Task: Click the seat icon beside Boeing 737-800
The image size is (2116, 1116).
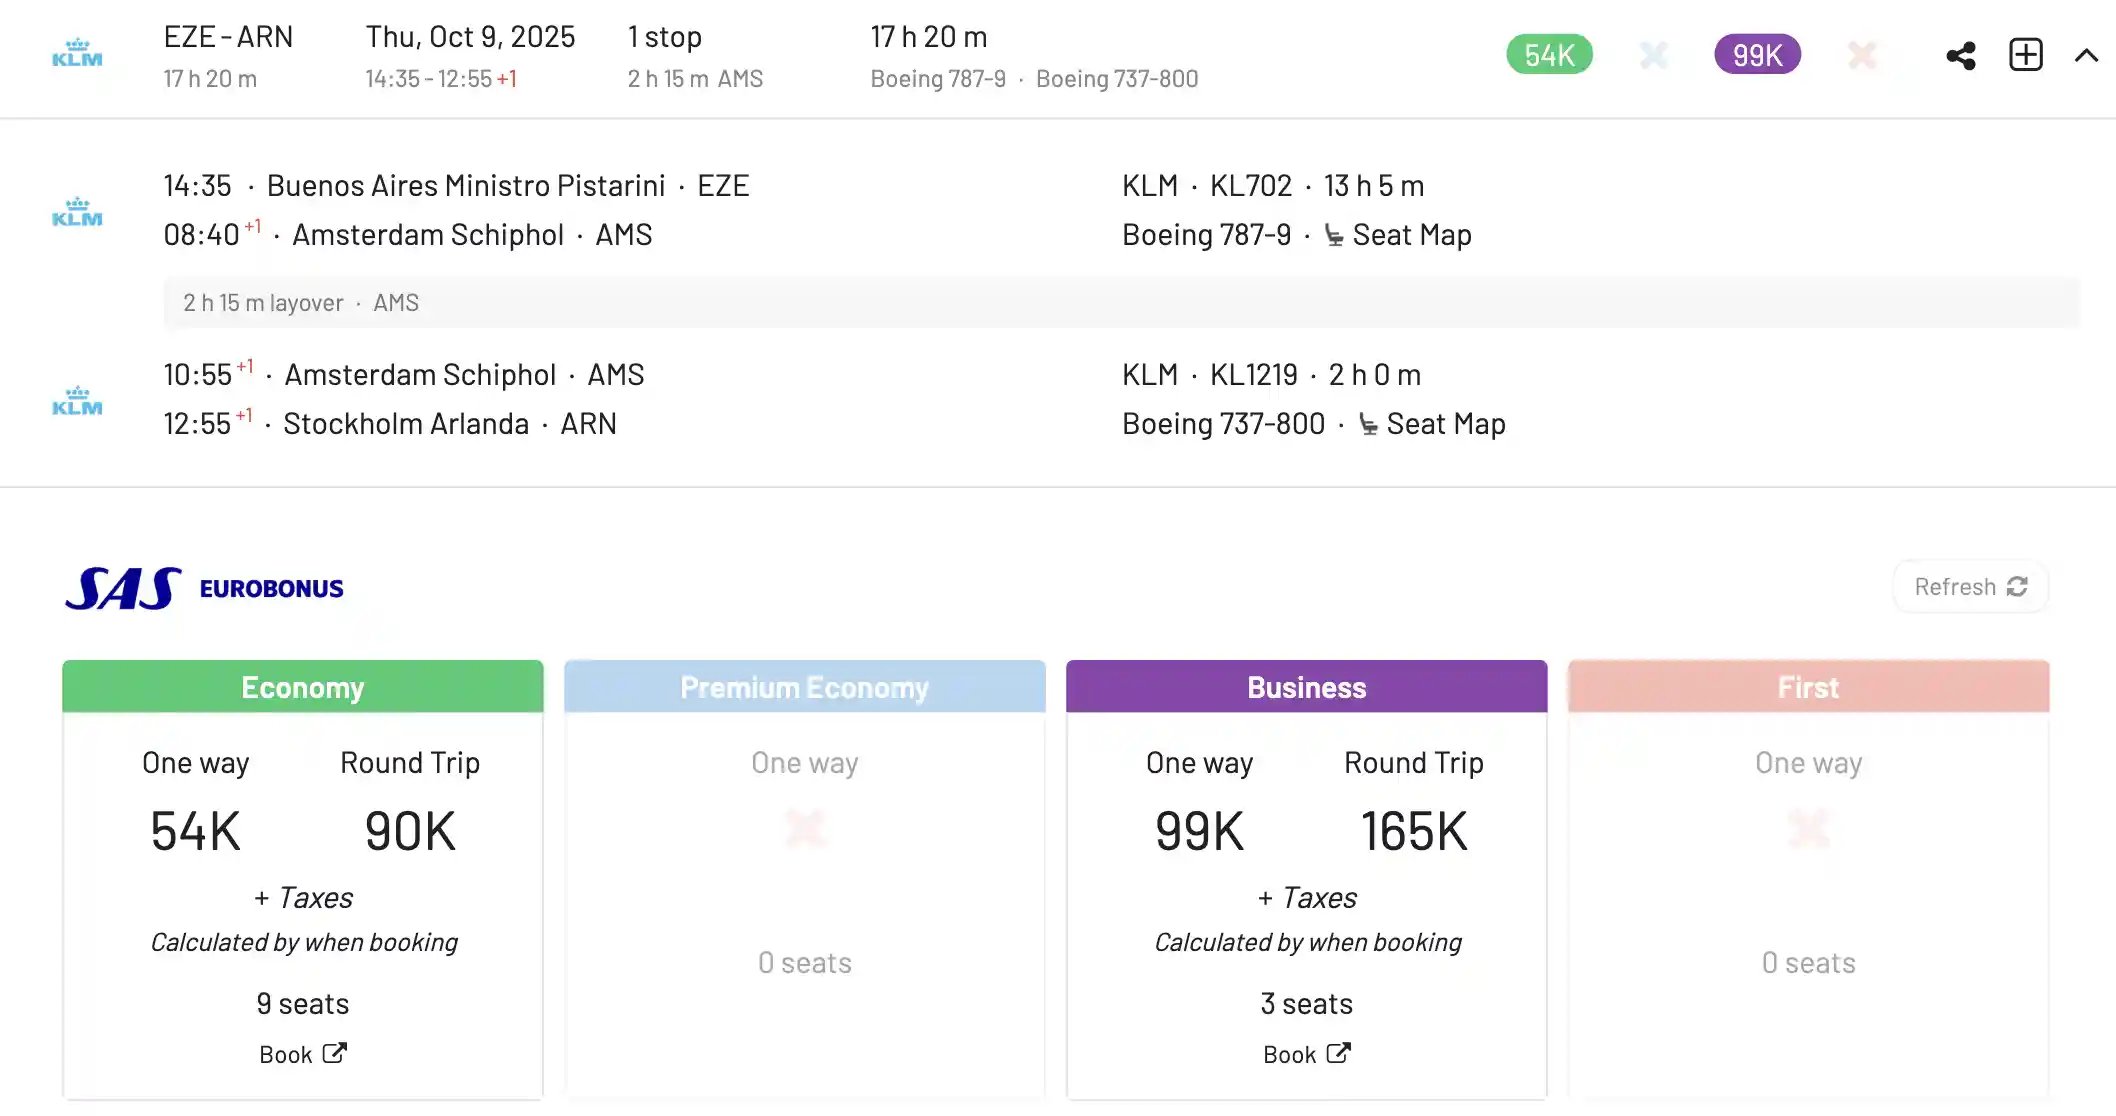Action: click(1368, 425)
